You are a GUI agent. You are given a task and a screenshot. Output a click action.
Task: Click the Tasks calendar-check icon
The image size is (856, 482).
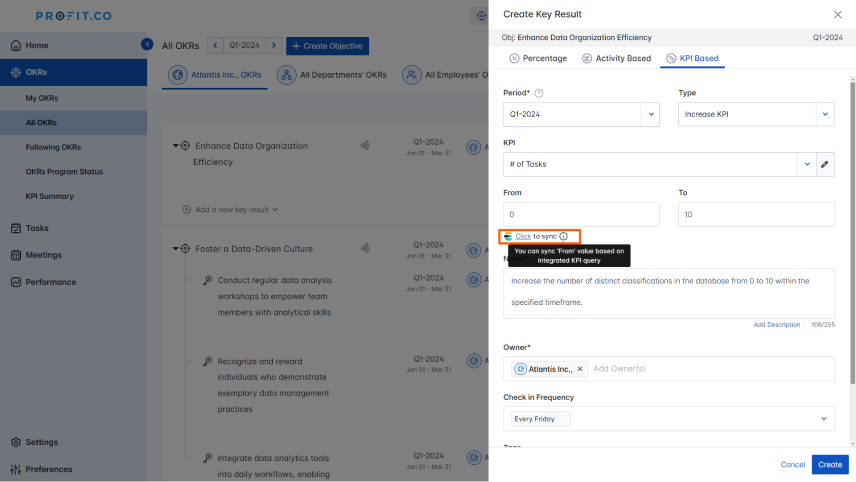[16, 228]
